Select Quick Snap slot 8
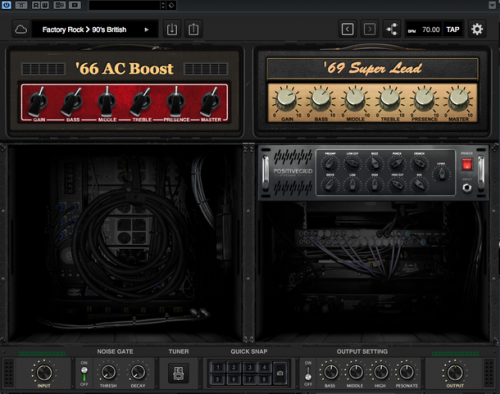This screenshot has height=394, width=500. (x=265, y=379)
